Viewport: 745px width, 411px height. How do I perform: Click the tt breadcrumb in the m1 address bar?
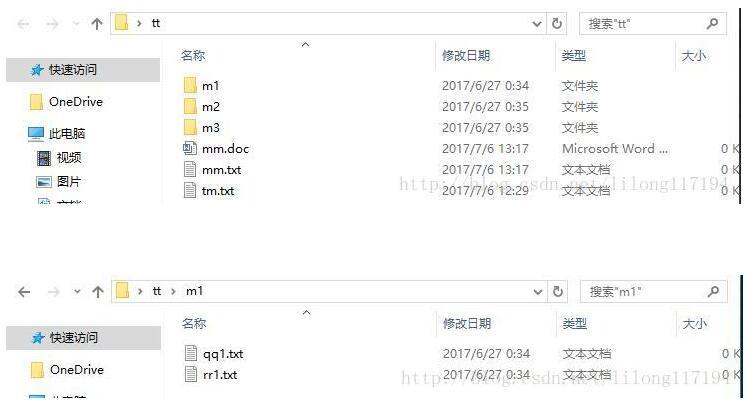point(157,291)
